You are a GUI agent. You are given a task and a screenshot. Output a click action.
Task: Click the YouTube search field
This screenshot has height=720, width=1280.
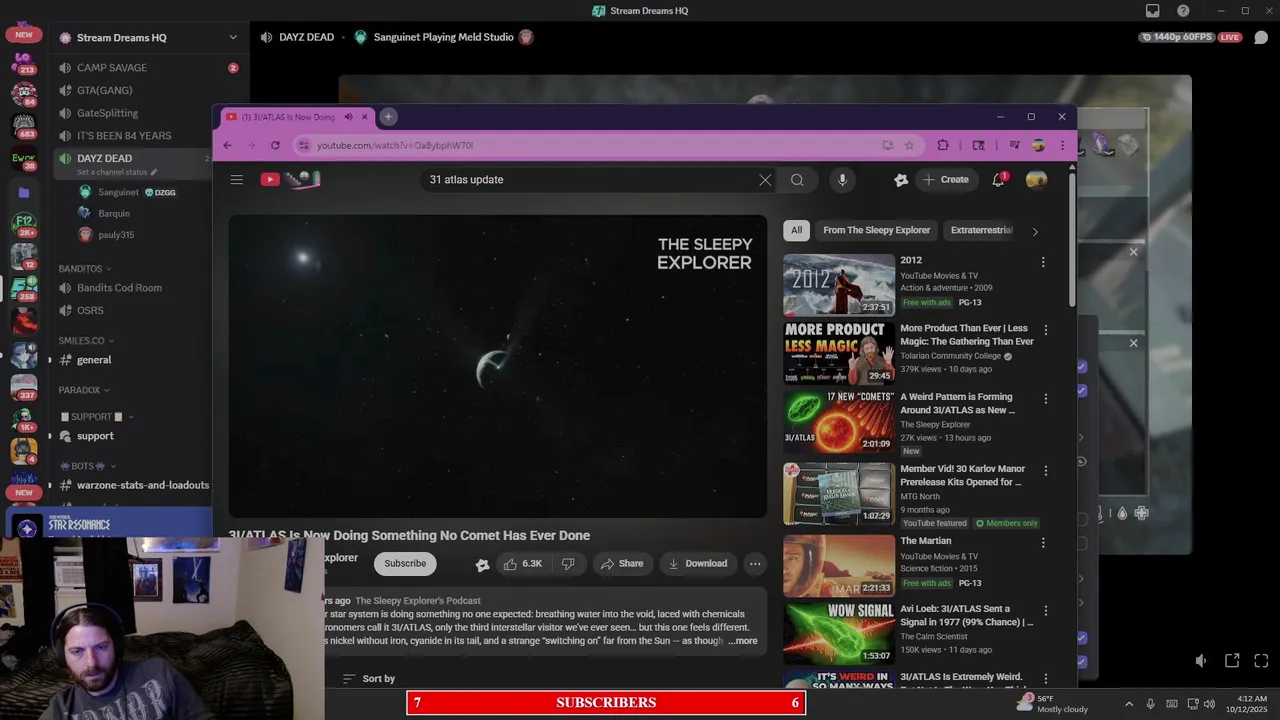click(590, 180)
